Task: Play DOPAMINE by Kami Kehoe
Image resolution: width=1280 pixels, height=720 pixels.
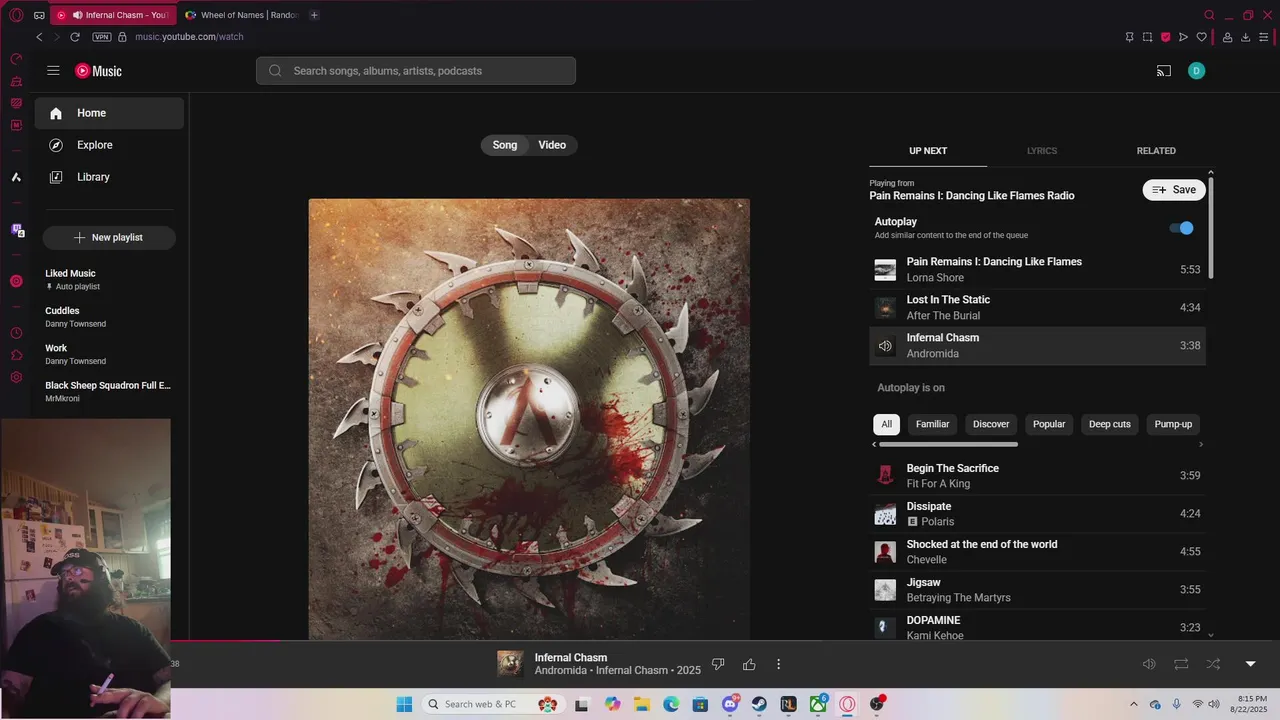Action: pyautogui.click(x=1037, y=627)
